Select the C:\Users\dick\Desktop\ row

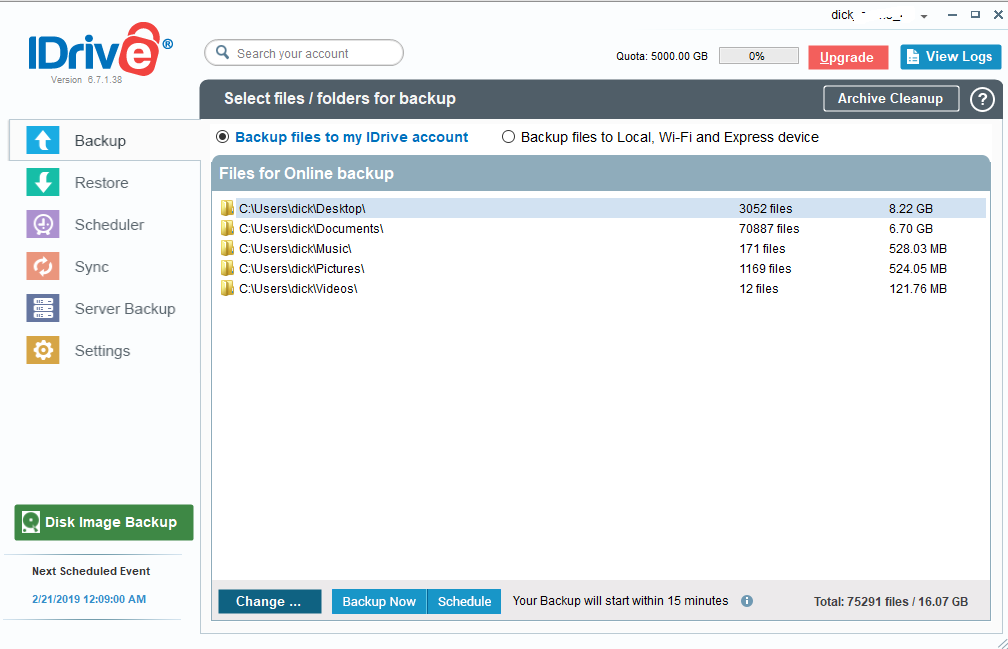602,208
